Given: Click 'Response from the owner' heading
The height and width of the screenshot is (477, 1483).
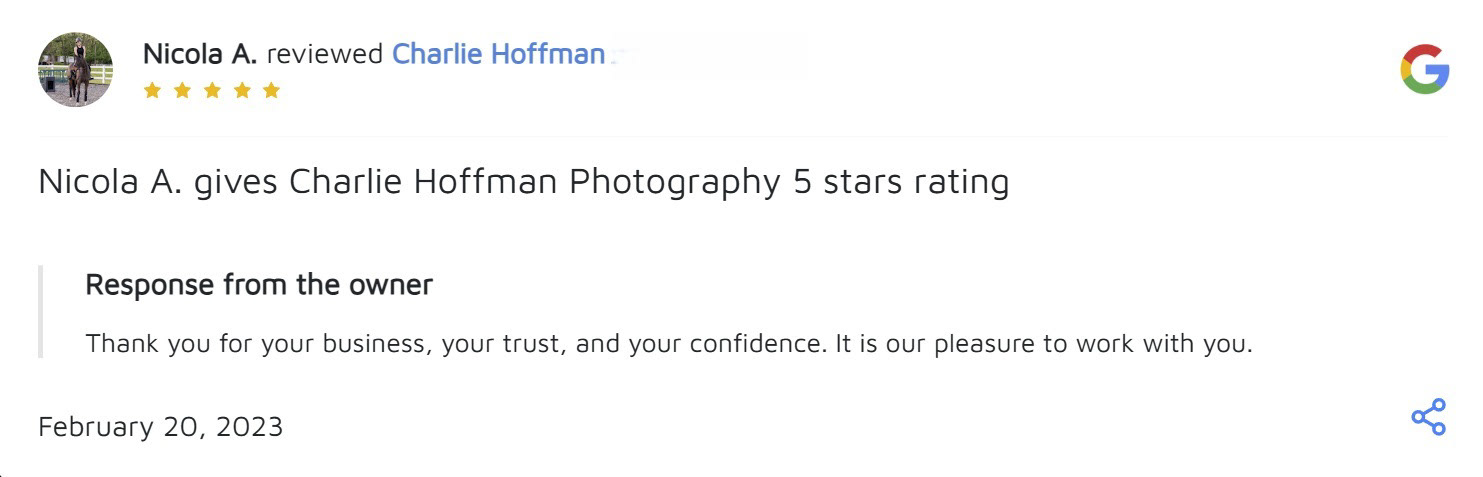Looking at the screenshot, I should point(259,285).
